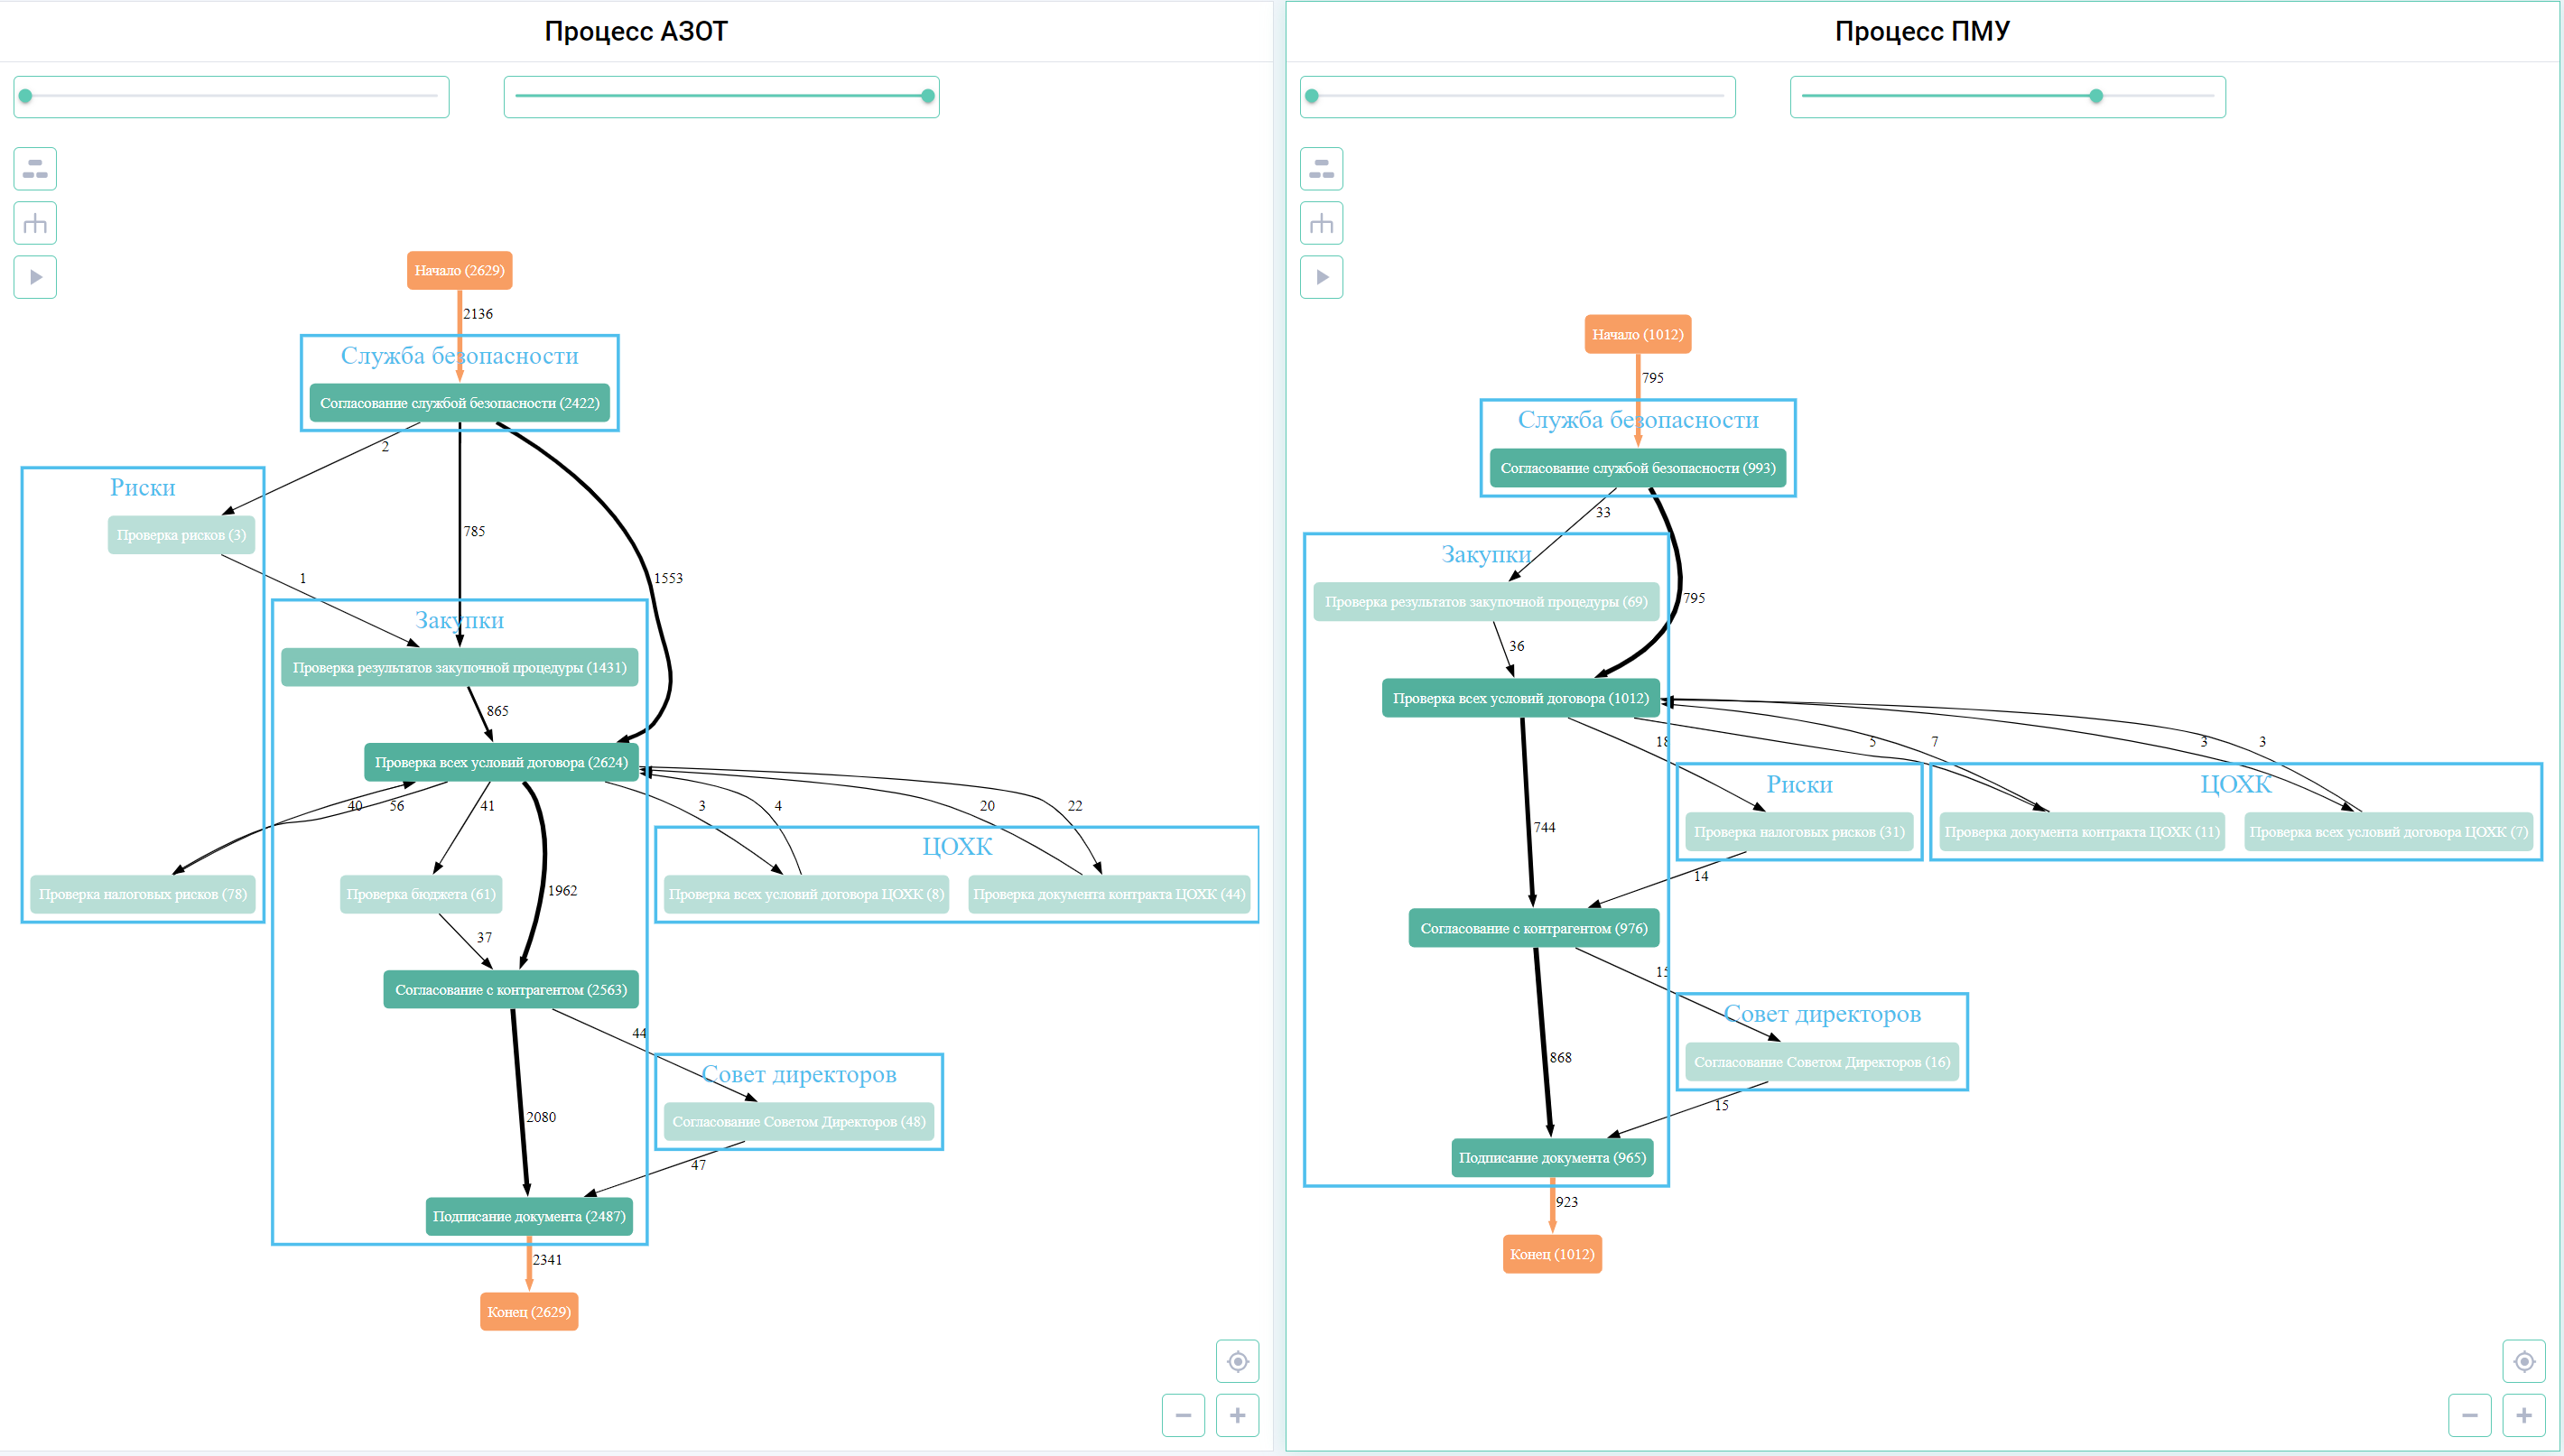The height and width of the screenshot is (1456, 2564).
Task: Zoom out on the ПМУ graph
Action: [x=2469, y=1415]
